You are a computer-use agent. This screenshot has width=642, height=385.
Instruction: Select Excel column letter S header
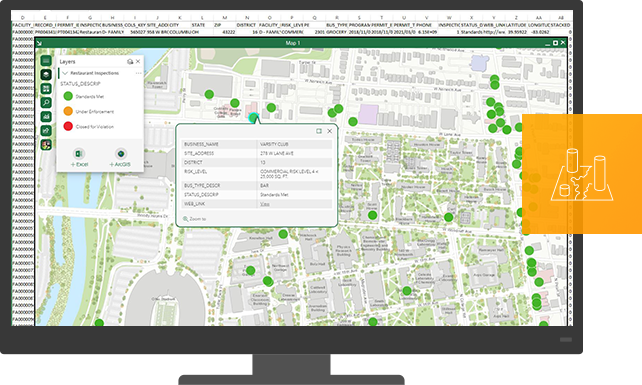coord(359,18)
